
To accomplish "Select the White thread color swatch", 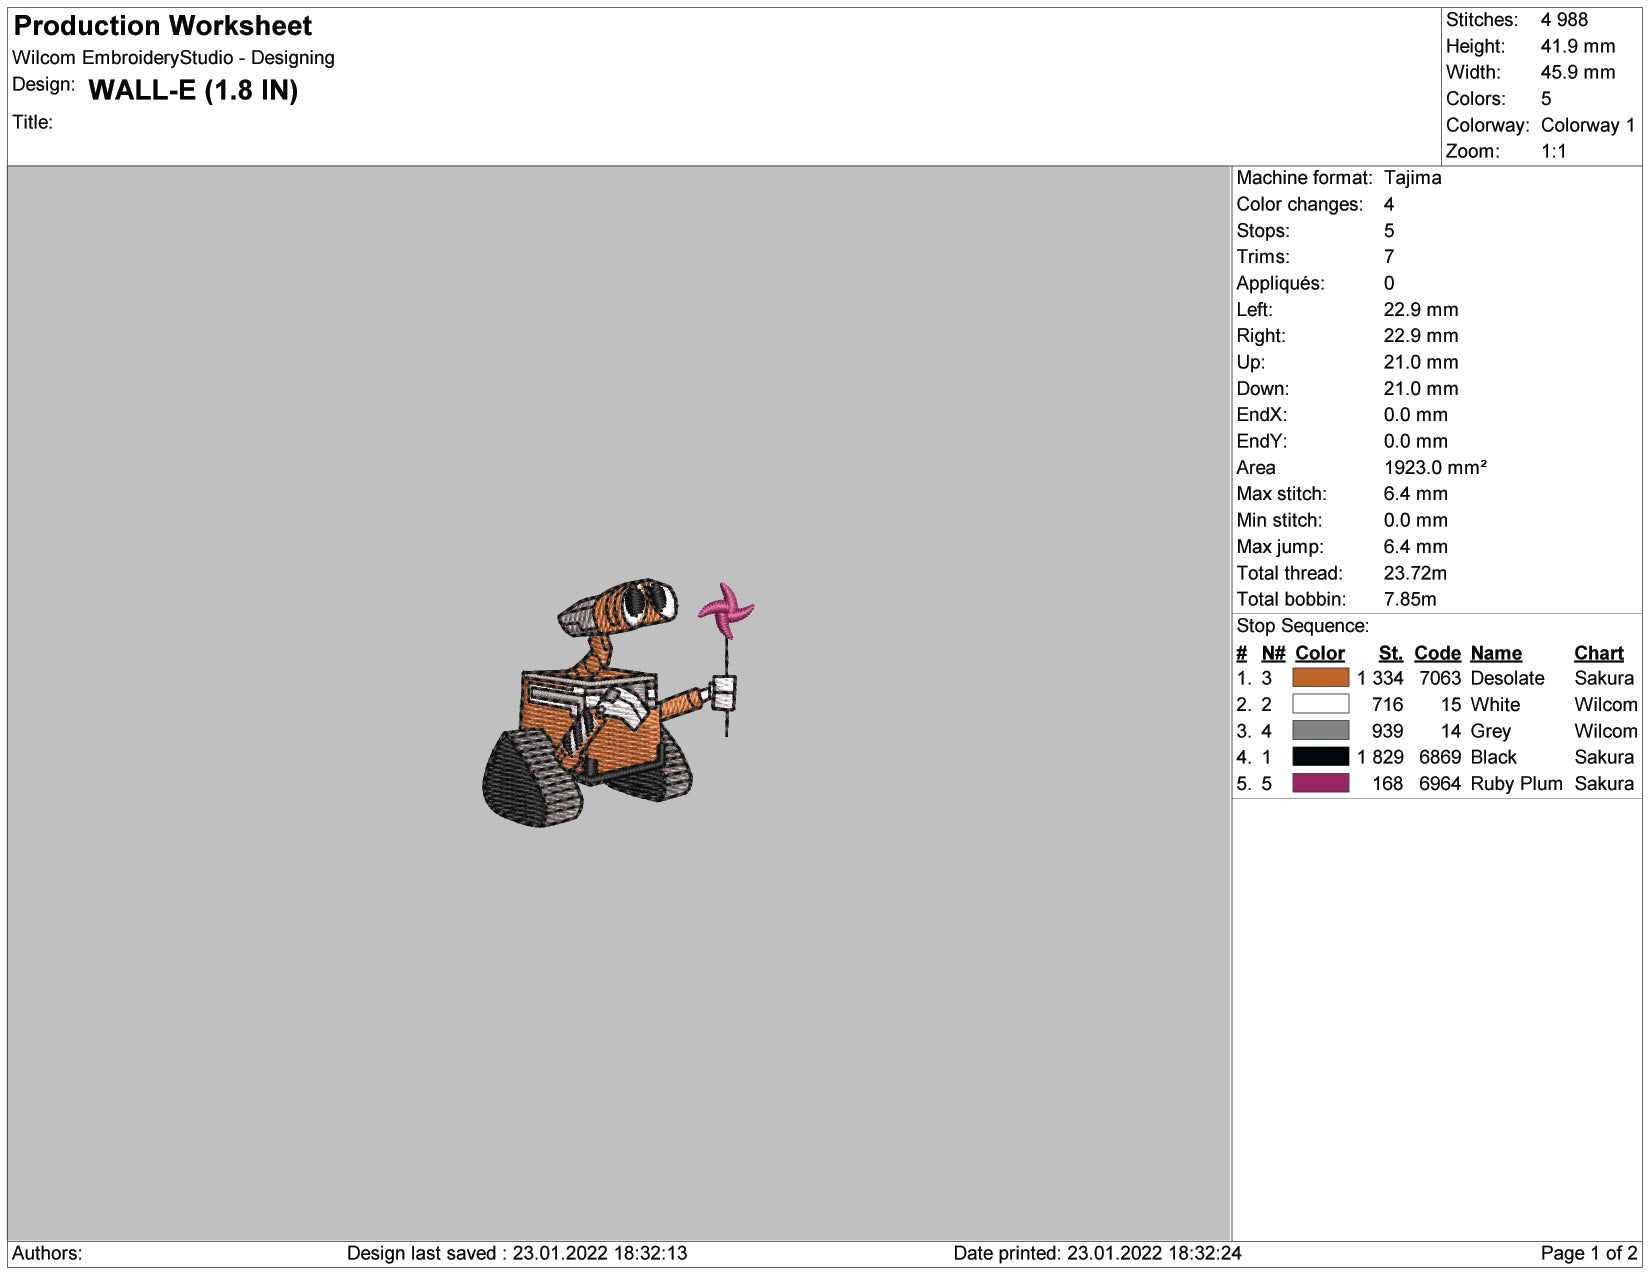I will (1320, 704).
